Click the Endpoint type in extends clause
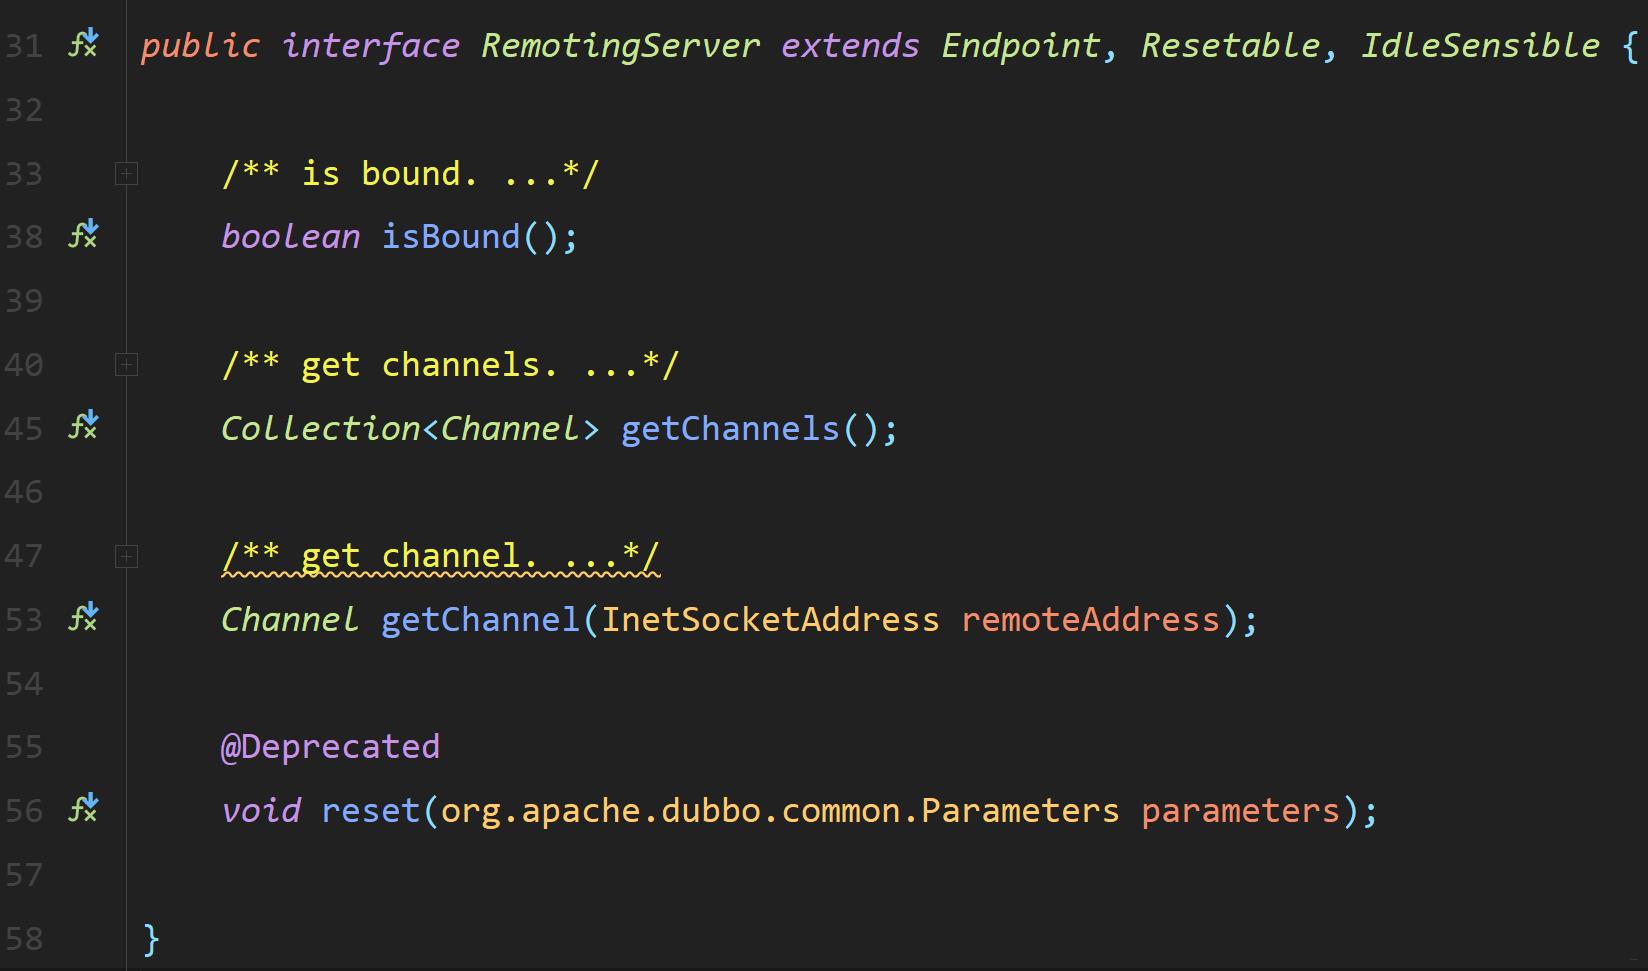 point(1020,46)
